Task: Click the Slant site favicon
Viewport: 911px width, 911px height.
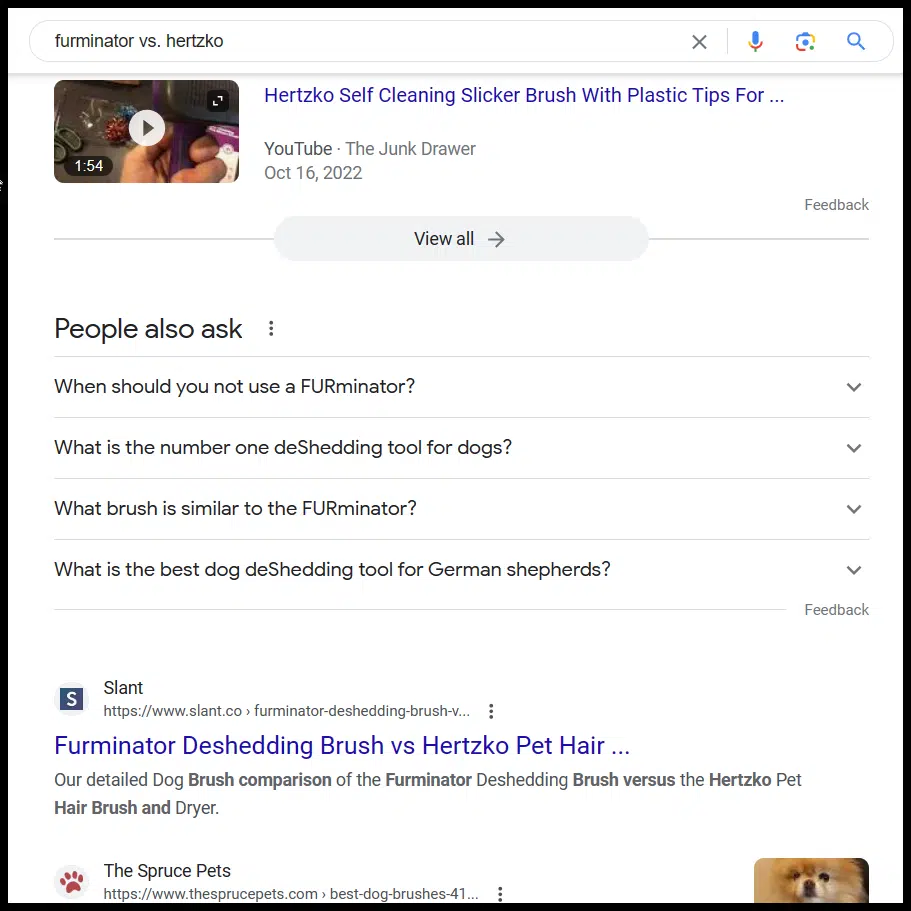Action: point(71,699)
